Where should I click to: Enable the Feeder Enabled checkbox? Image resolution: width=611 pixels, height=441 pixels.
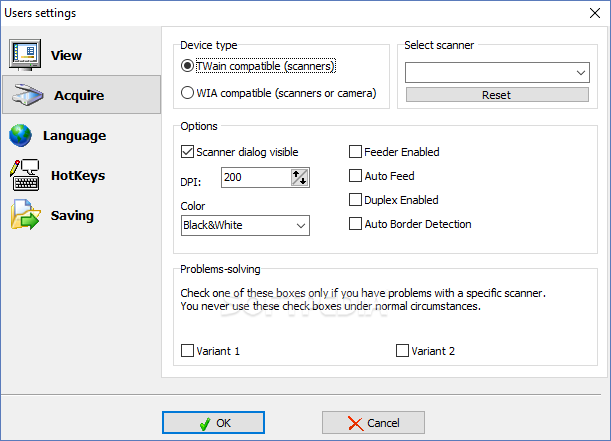(x=355, y=152)
